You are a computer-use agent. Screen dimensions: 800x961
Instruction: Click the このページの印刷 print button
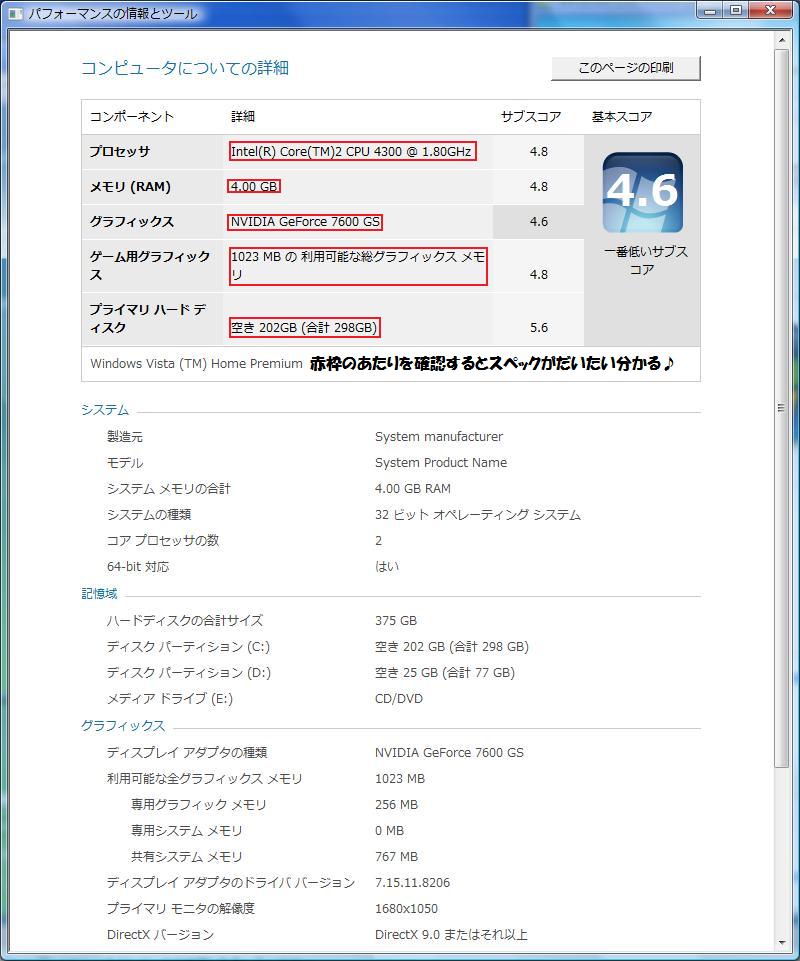point(626,68)
